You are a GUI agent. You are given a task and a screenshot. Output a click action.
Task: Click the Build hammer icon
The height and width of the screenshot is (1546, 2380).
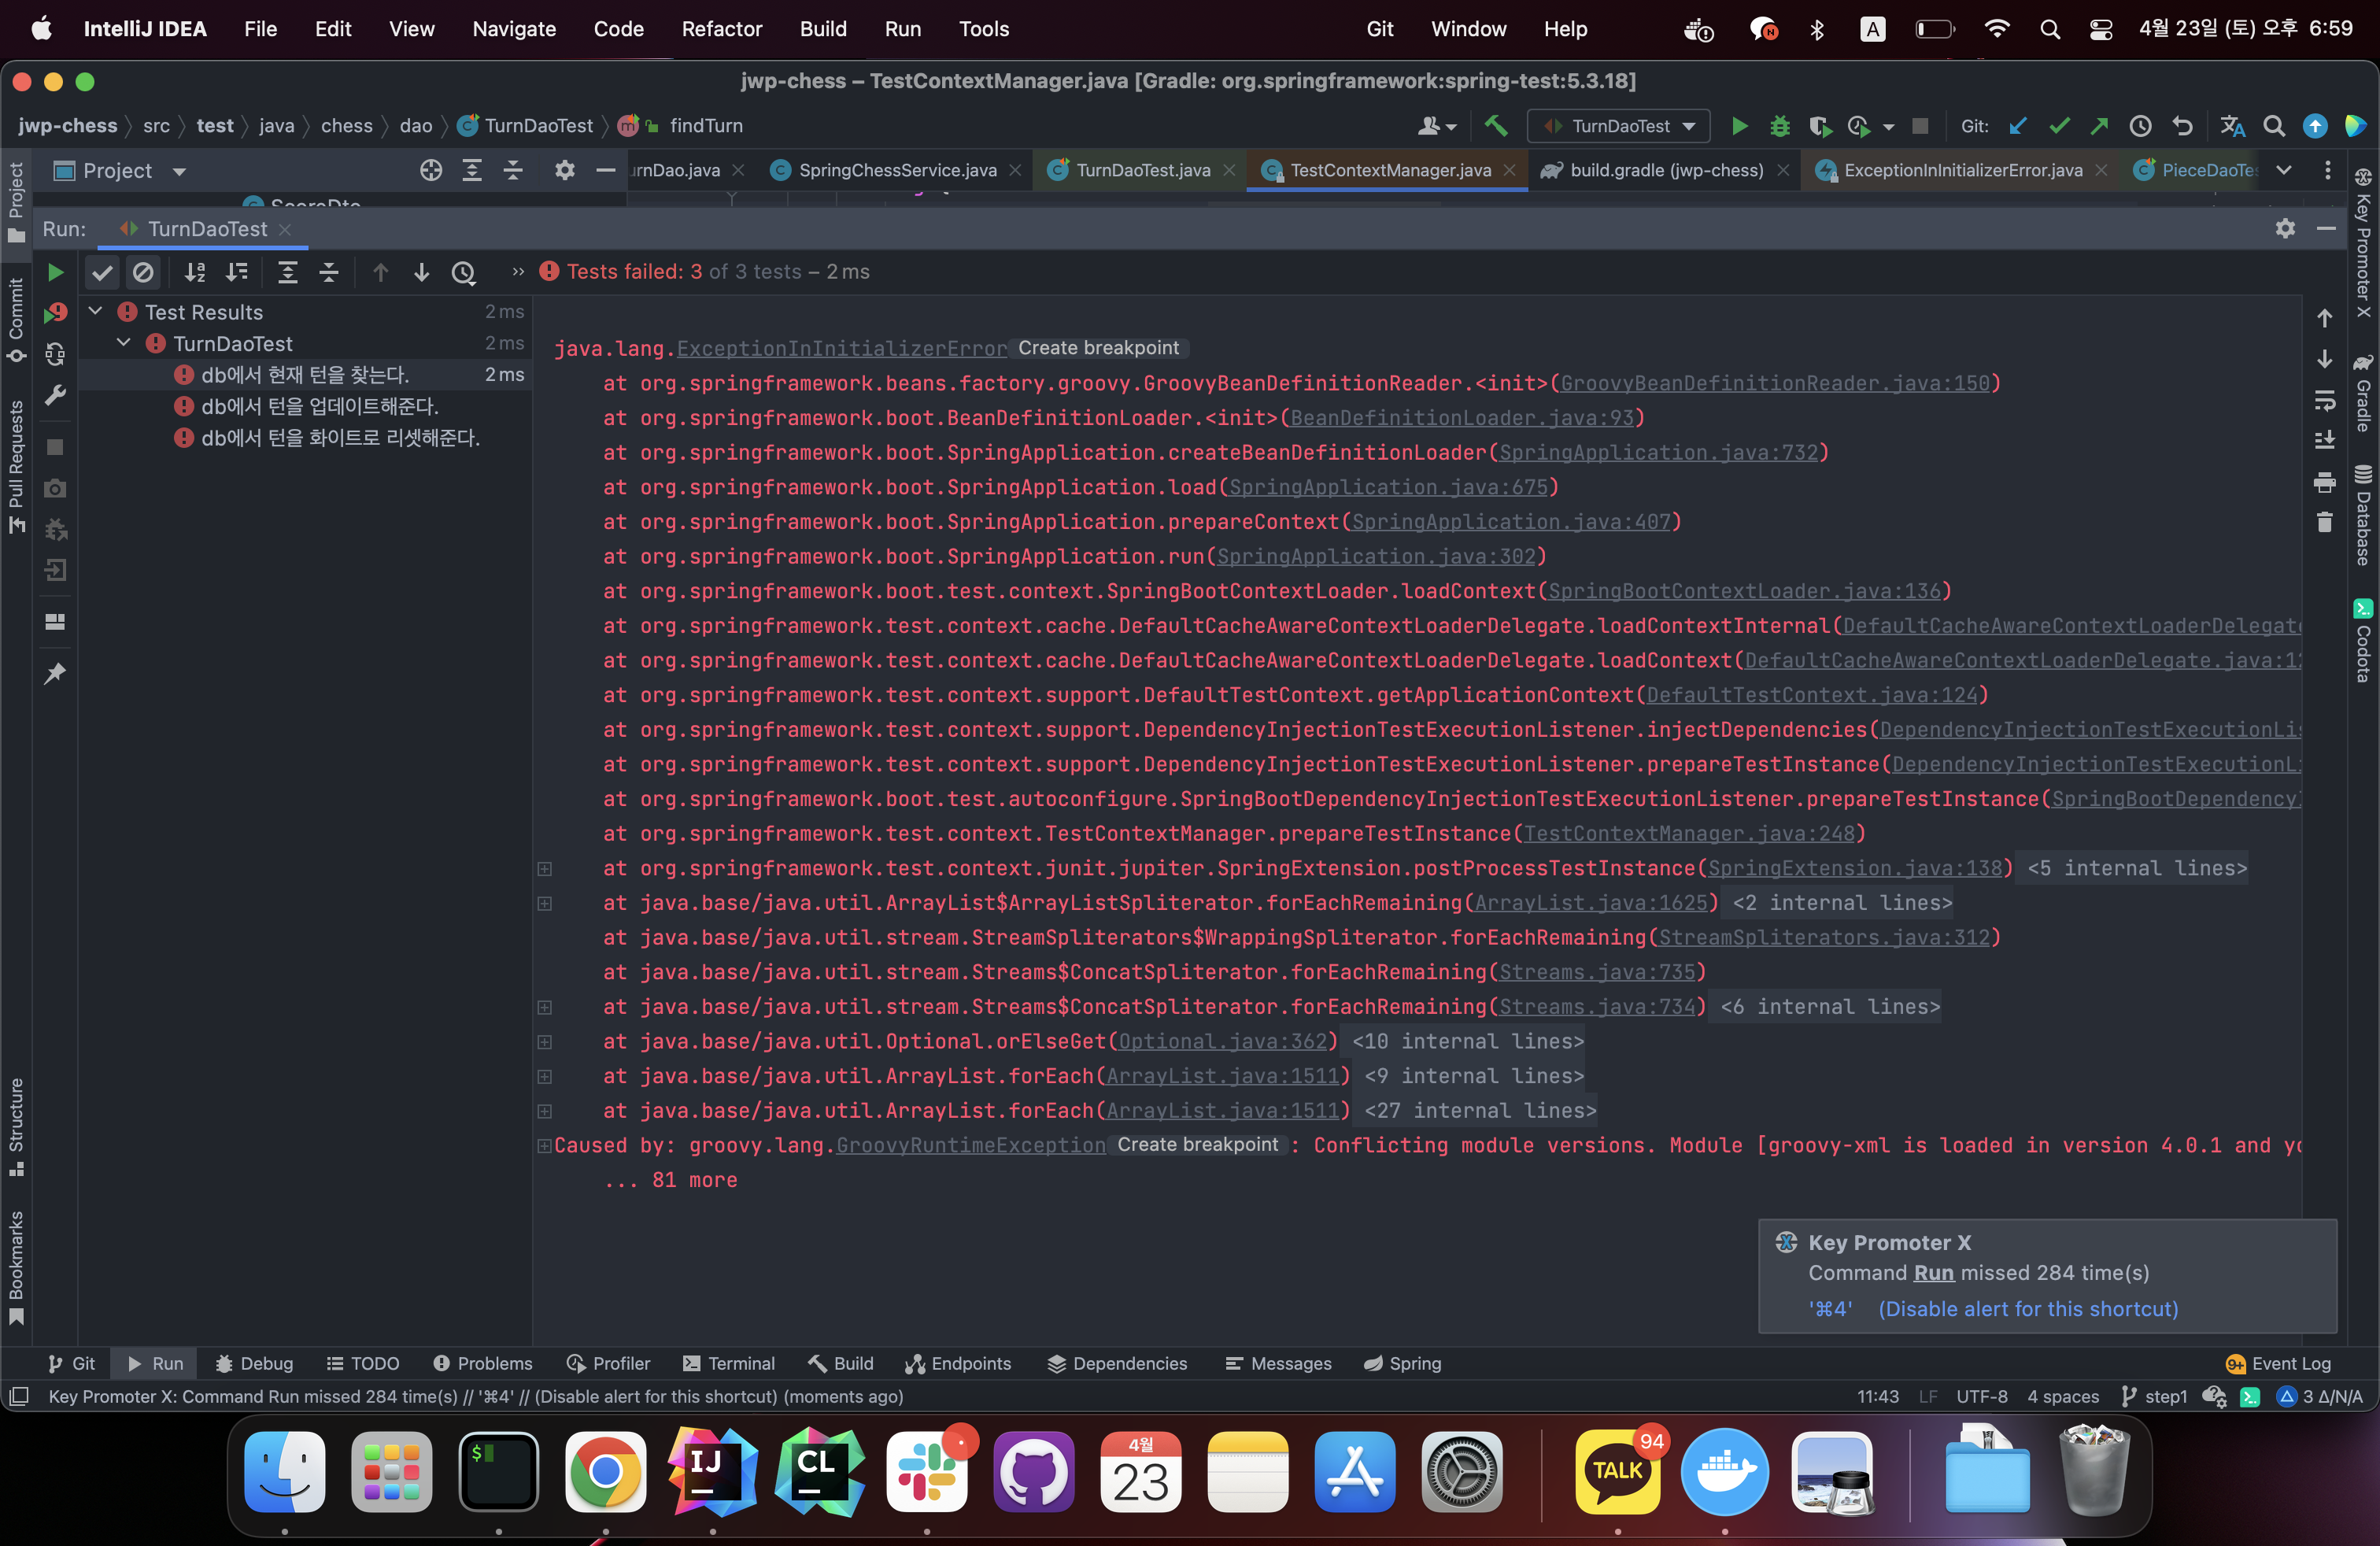tap(1496, 126)
